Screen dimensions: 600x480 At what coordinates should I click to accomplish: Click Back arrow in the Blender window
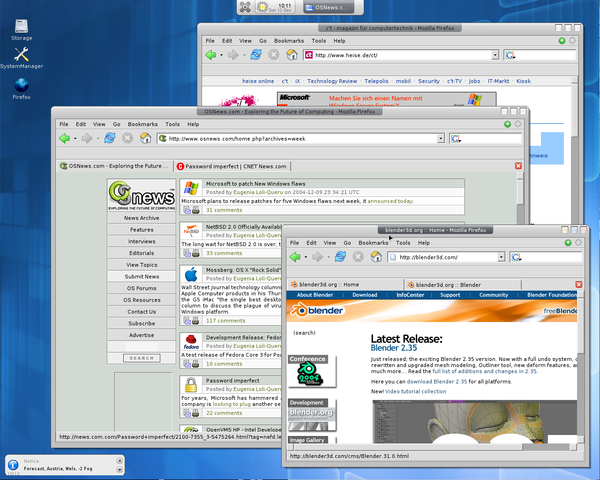295,257
